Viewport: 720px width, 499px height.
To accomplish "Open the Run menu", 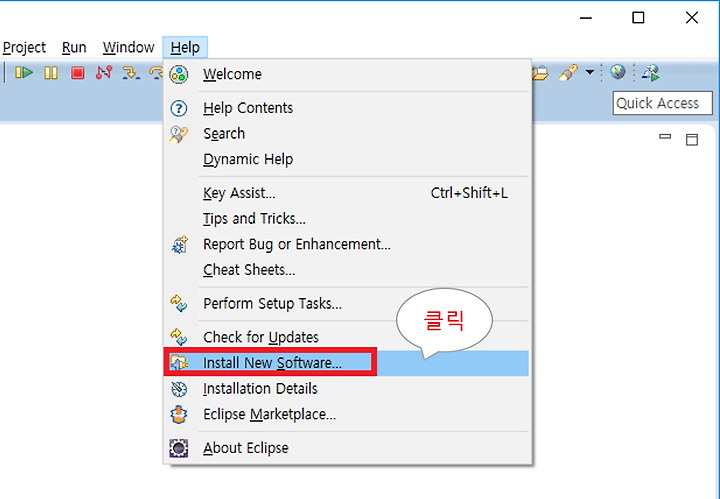I will (x=74, y=47).
